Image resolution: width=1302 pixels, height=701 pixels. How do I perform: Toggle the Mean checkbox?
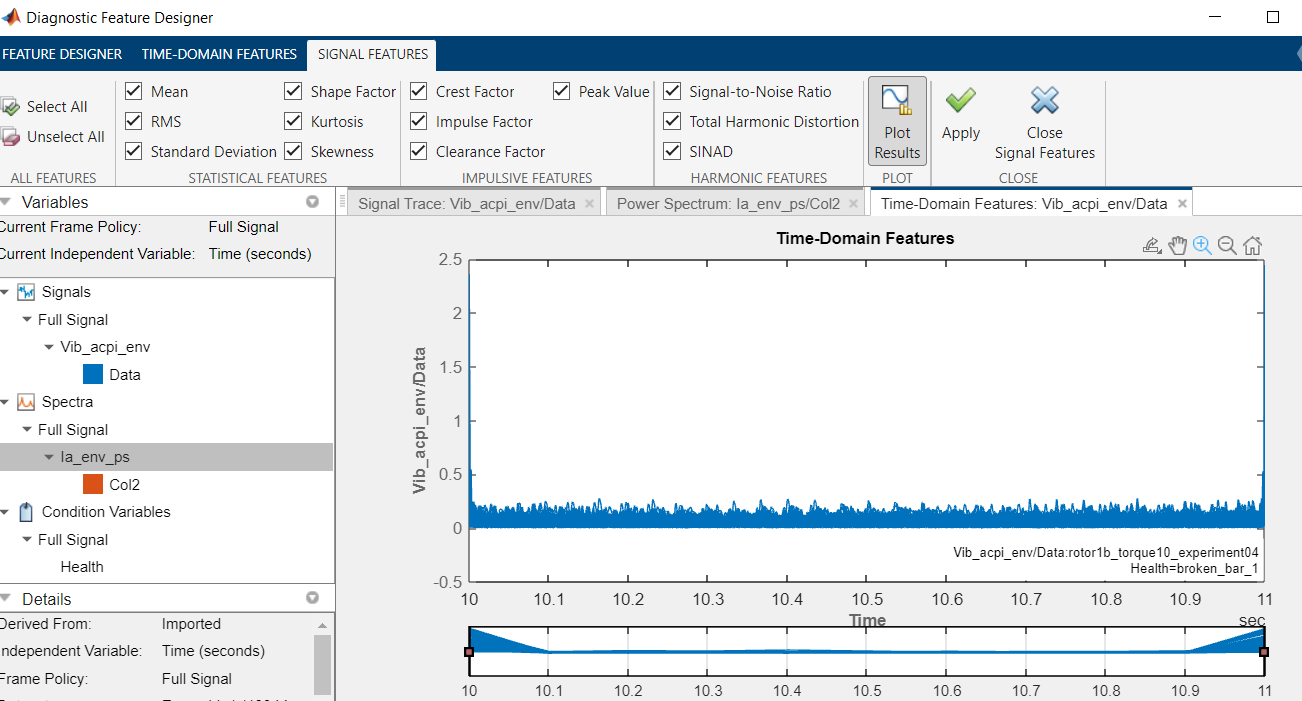(133, 91)
